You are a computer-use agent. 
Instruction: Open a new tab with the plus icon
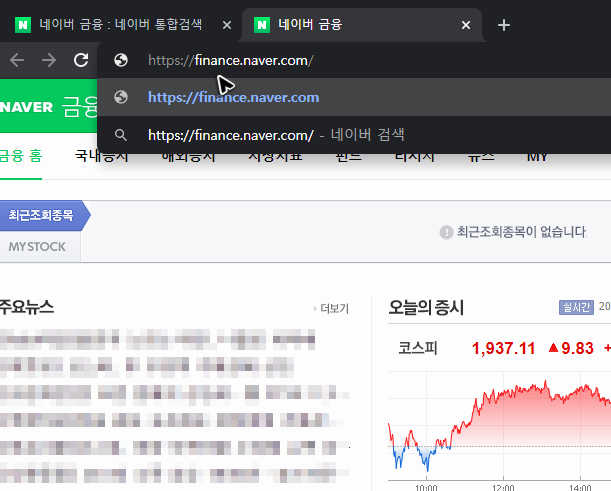click(x=504, y=25)
